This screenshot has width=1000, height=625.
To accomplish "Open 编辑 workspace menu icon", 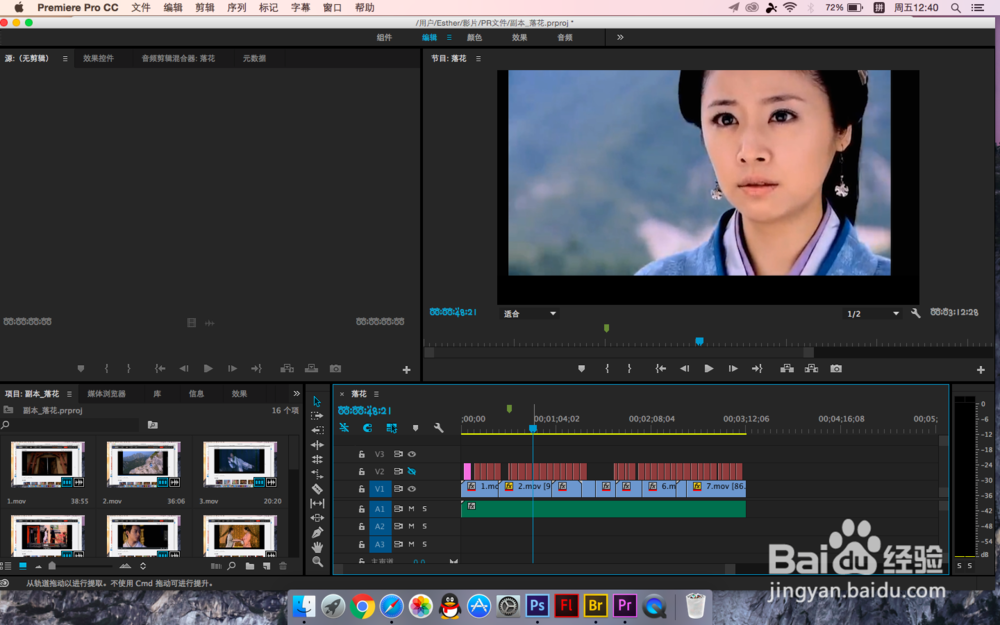I will 449,38.
